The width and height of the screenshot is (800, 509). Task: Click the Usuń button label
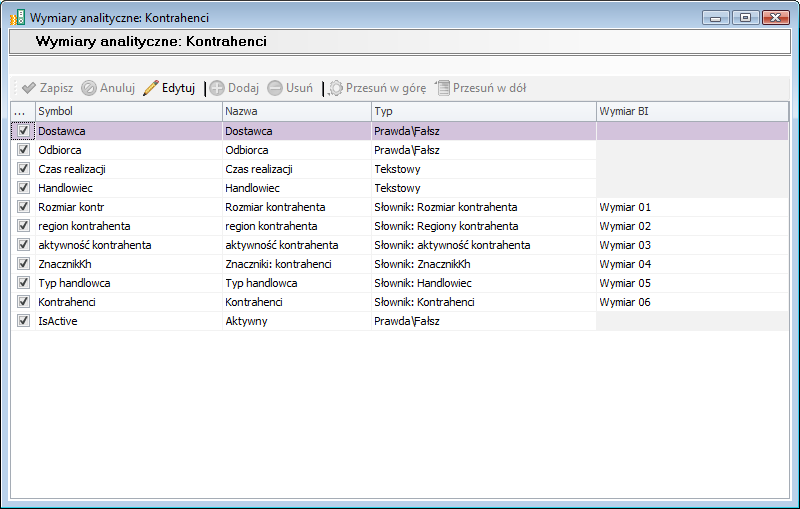[299, 88]
